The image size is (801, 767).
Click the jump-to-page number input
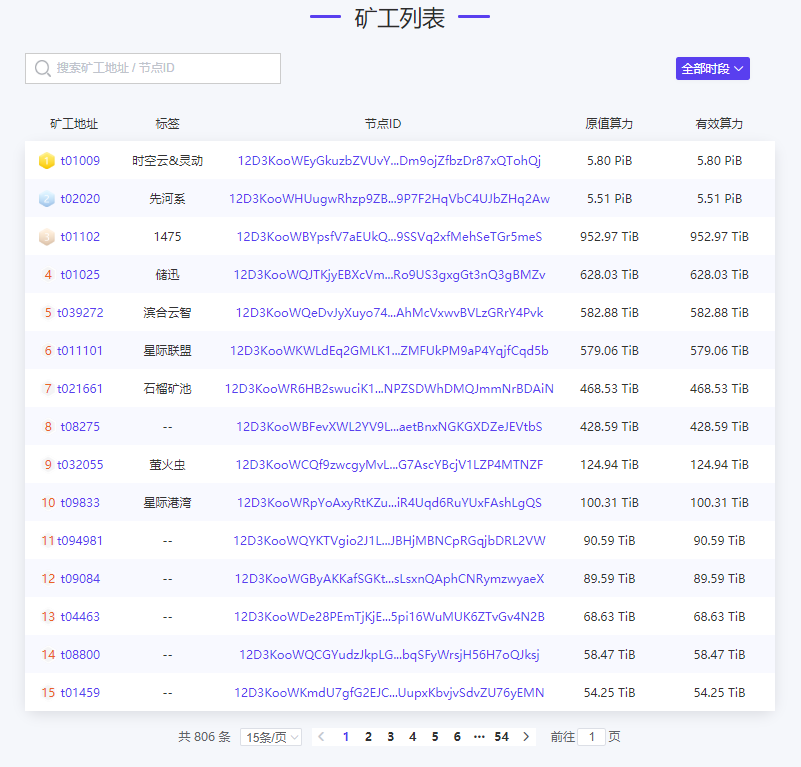592,736
